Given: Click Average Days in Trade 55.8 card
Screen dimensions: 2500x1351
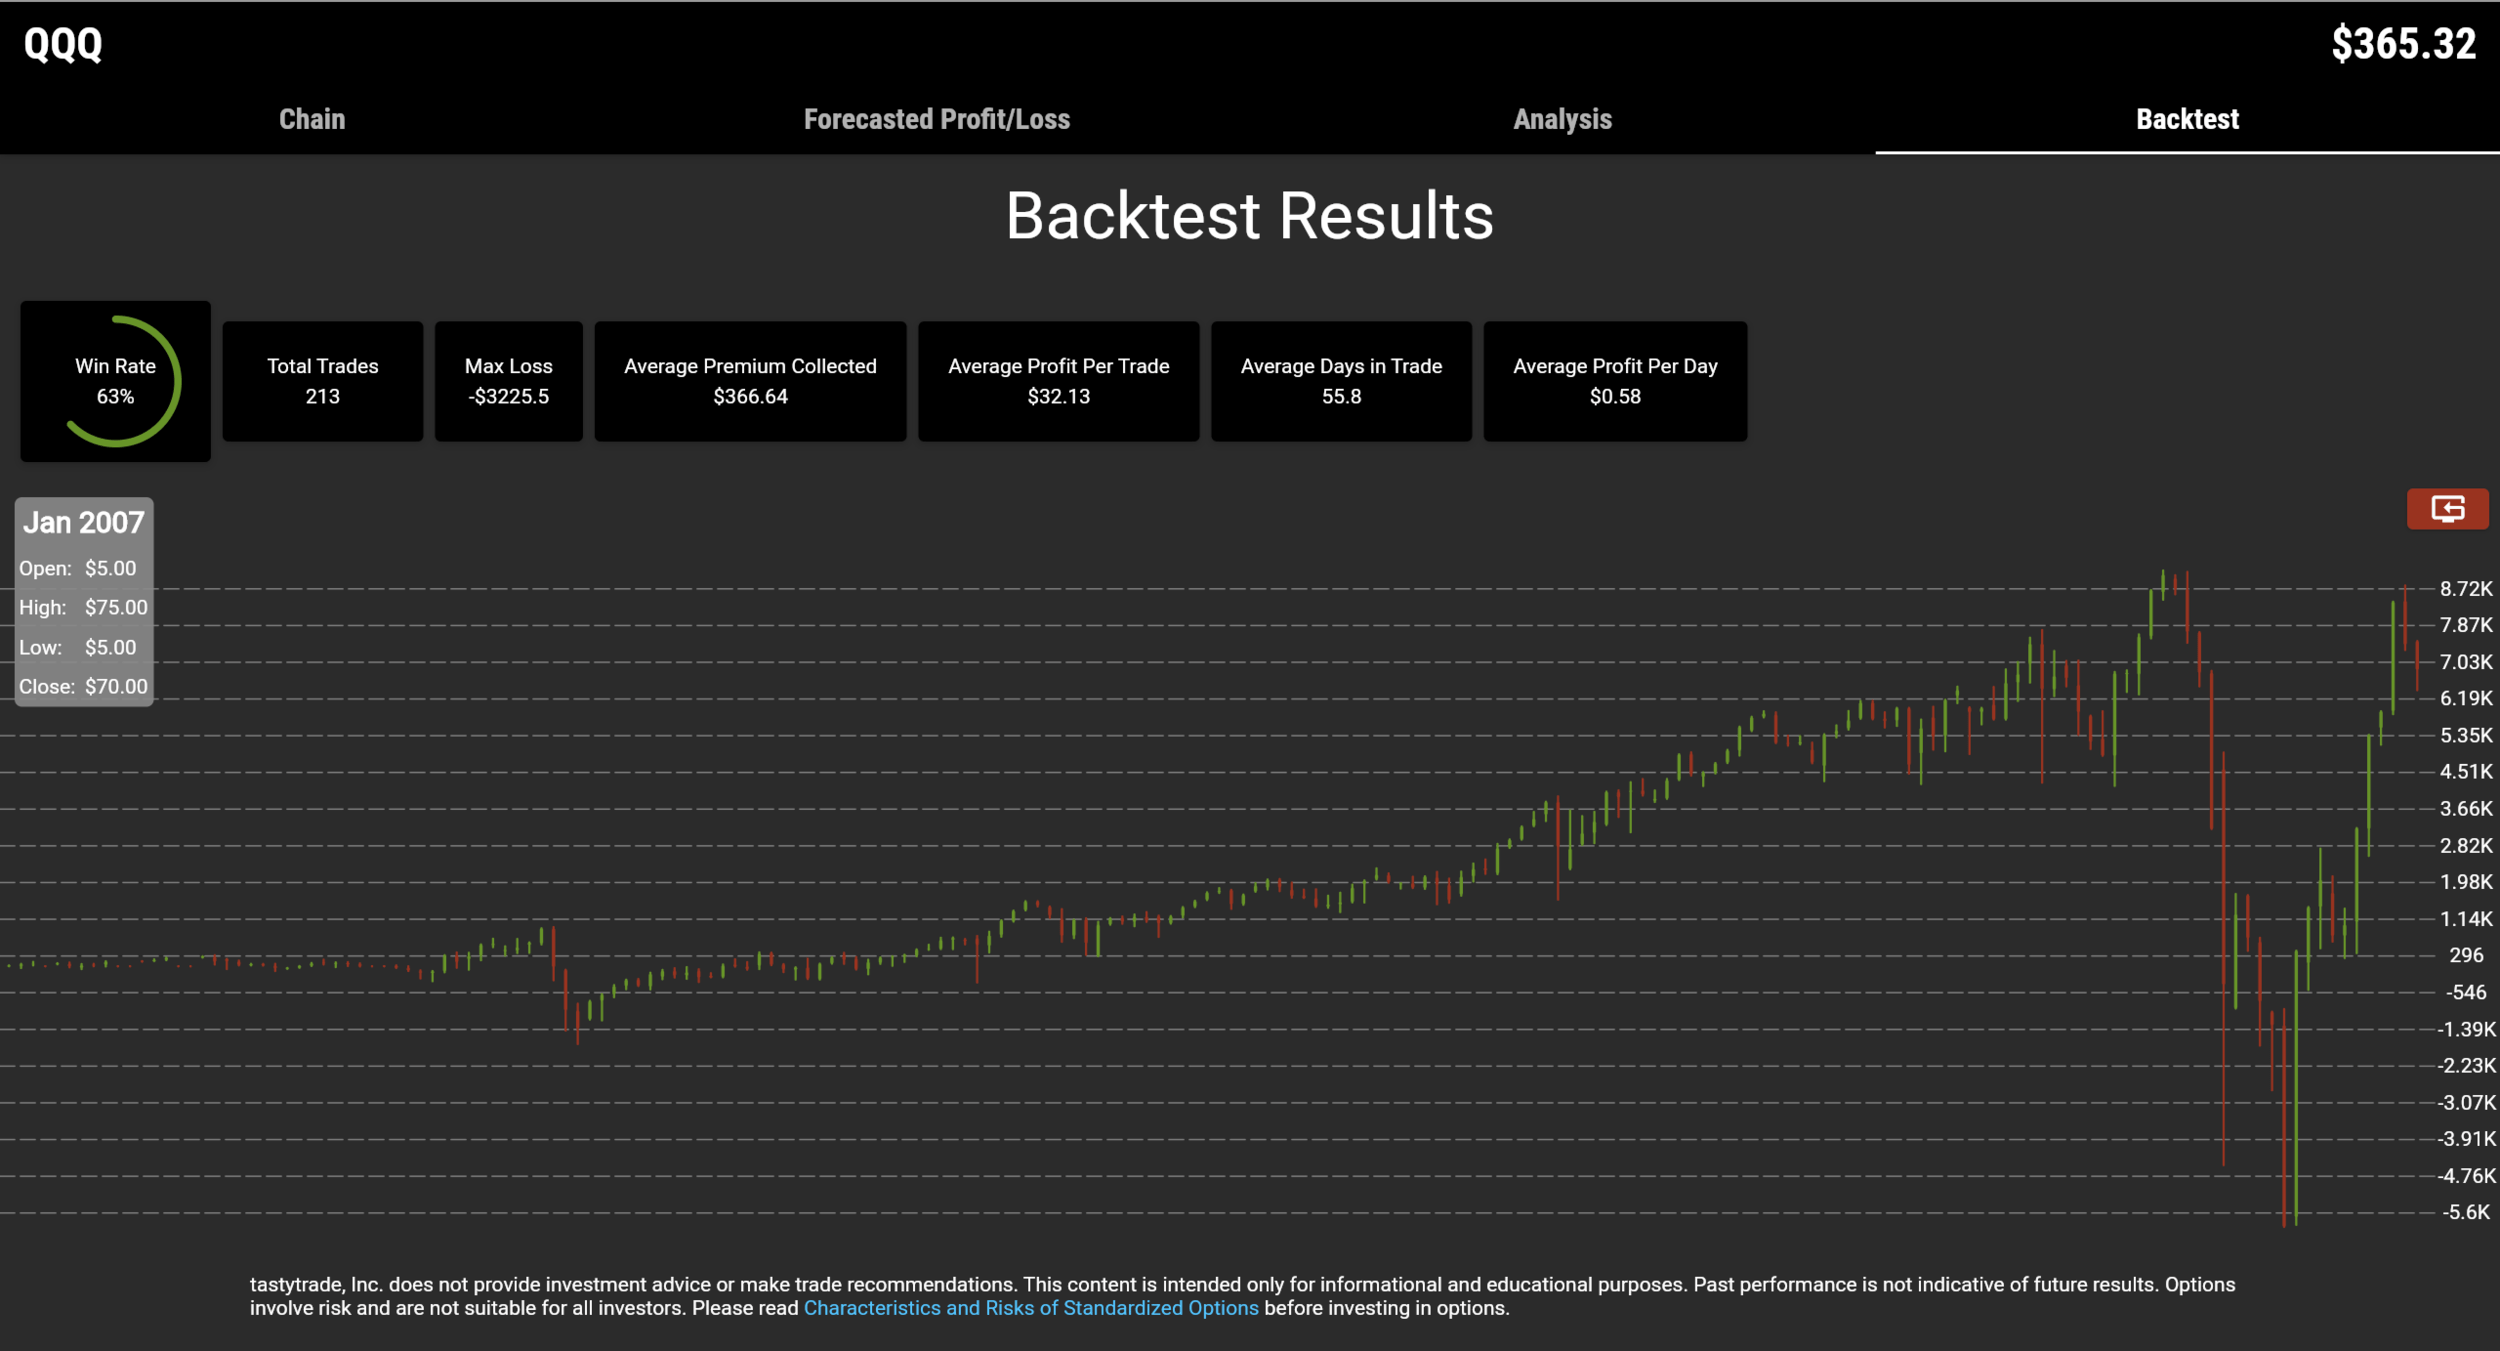Looking at the screenshot, I should [1341, 381].
